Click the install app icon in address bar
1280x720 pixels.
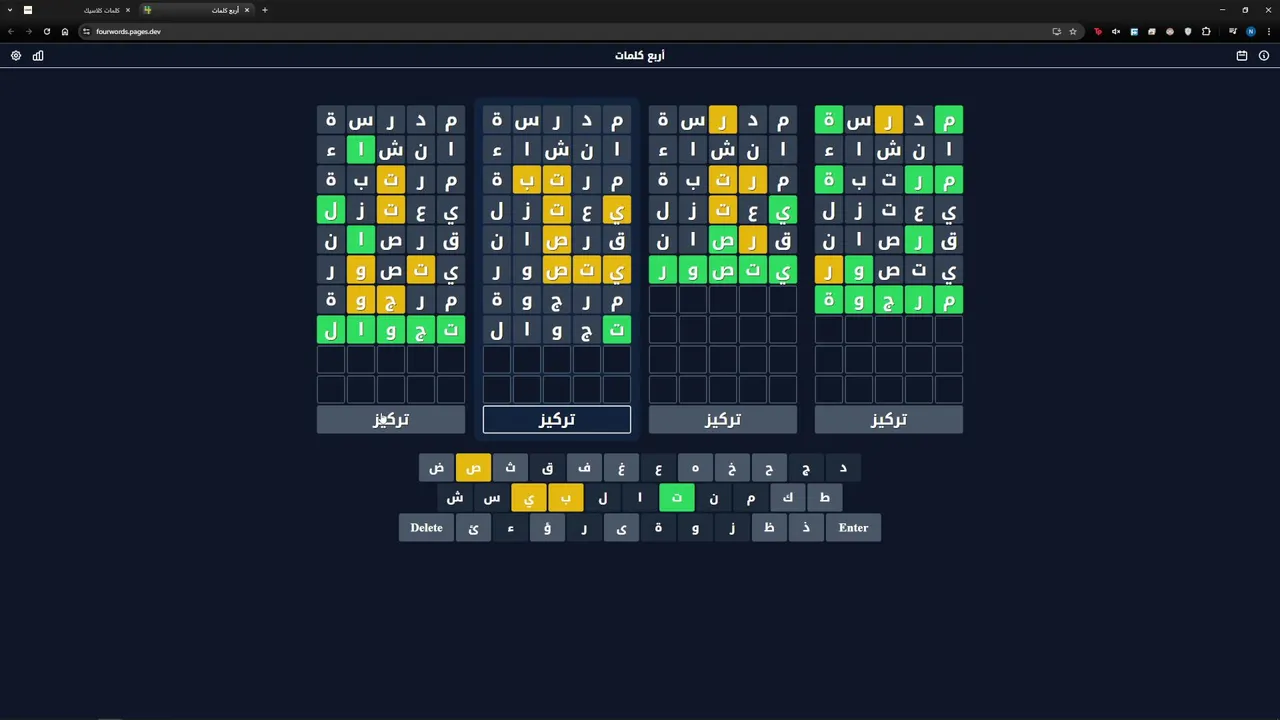click(x=1056, y=31)
